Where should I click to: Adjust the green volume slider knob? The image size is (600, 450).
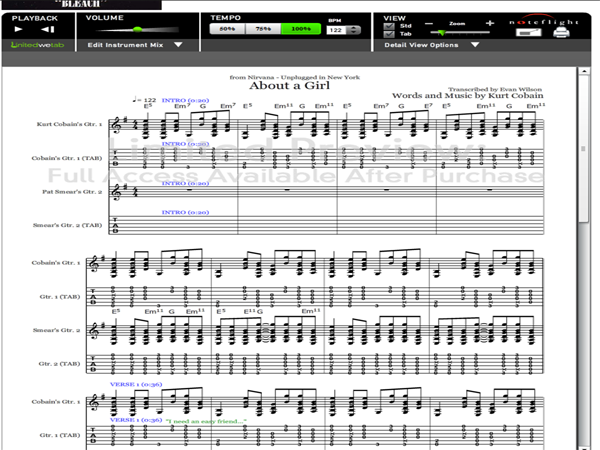pyautogui.click(x=137, y=29)
